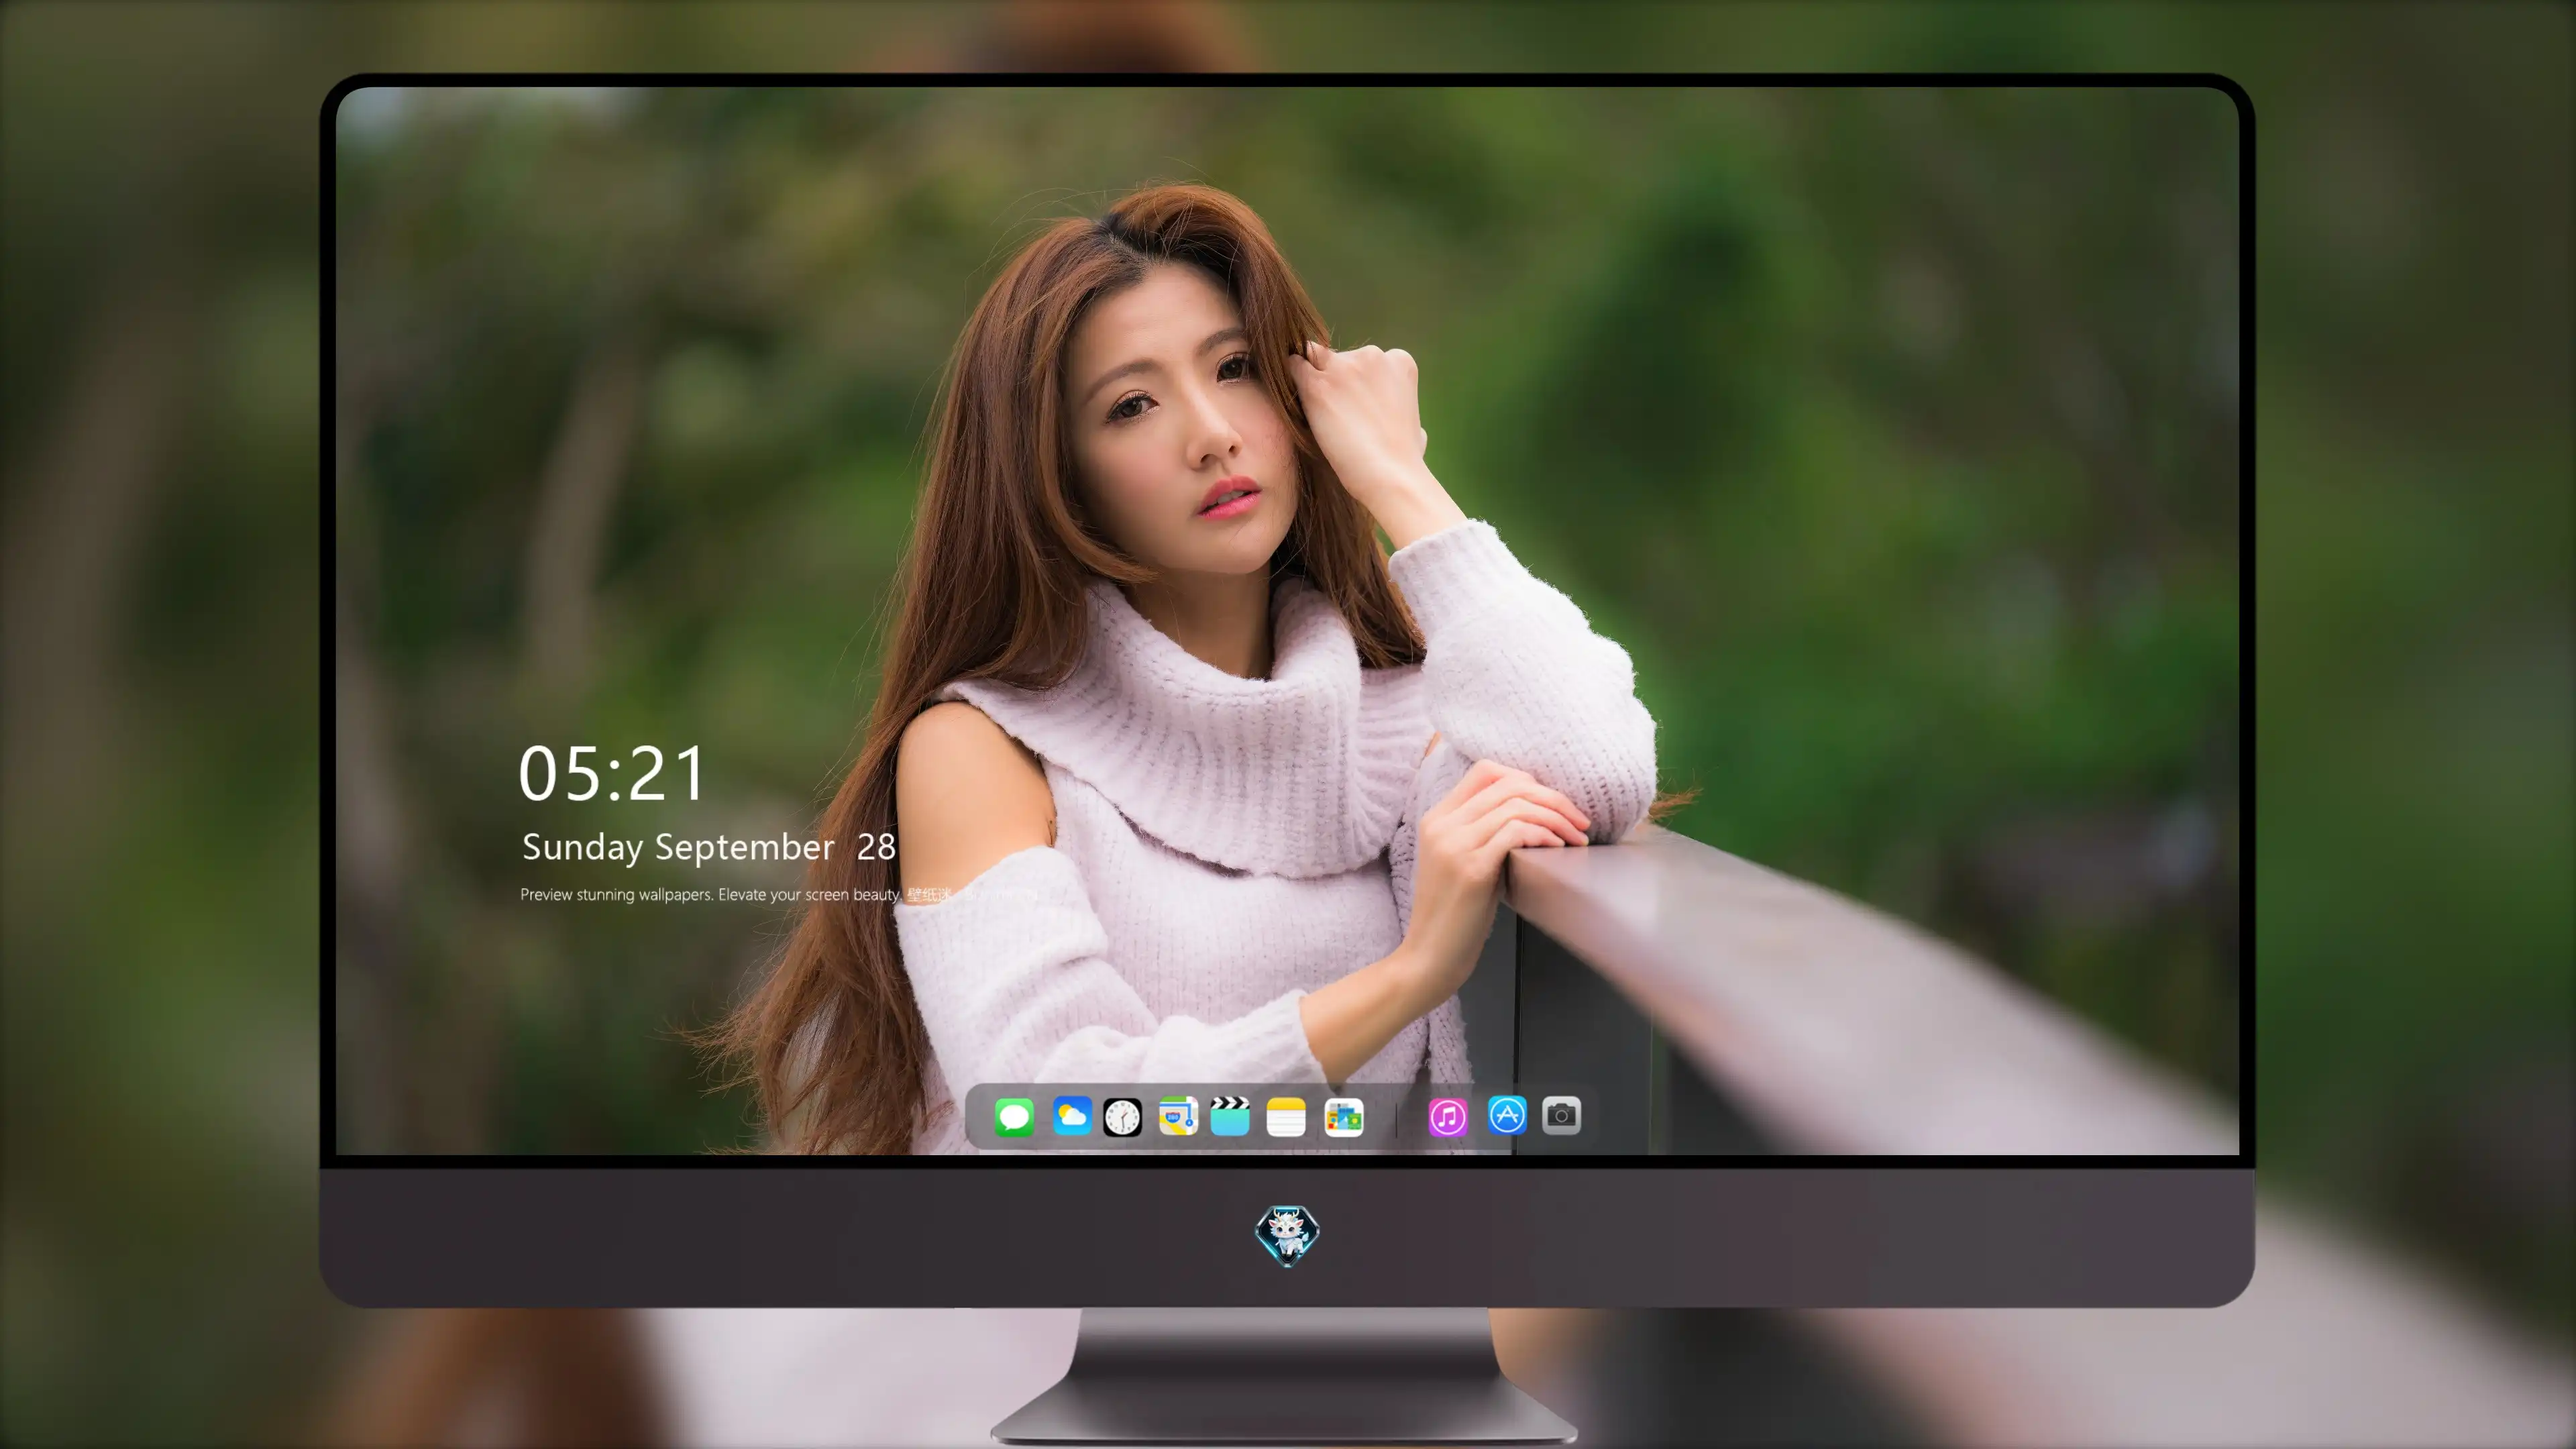This screenshot has height=1449, width=2576.
Task: Open the Camera app in the dock
Action: click(1561, 1115)
